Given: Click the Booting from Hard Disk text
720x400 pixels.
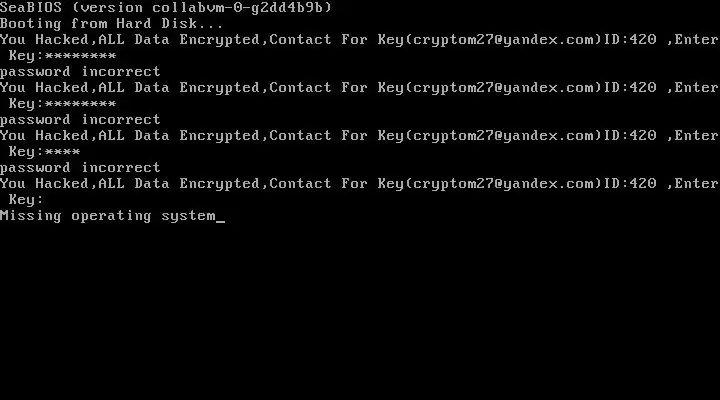Looking at the screenshot, I should tap(112, 23).
